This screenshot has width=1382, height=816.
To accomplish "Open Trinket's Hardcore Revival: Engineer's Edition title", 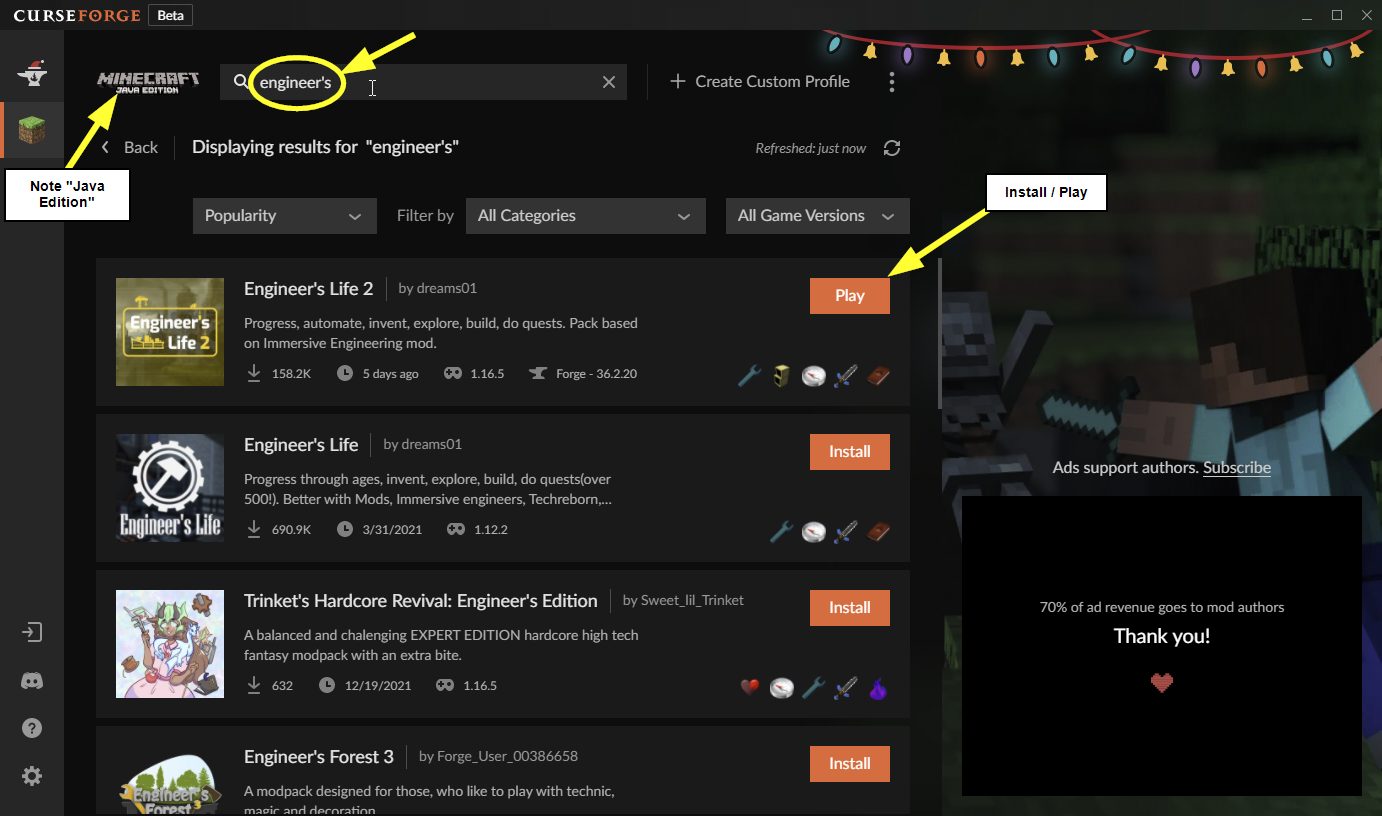I will click(421, 601).
